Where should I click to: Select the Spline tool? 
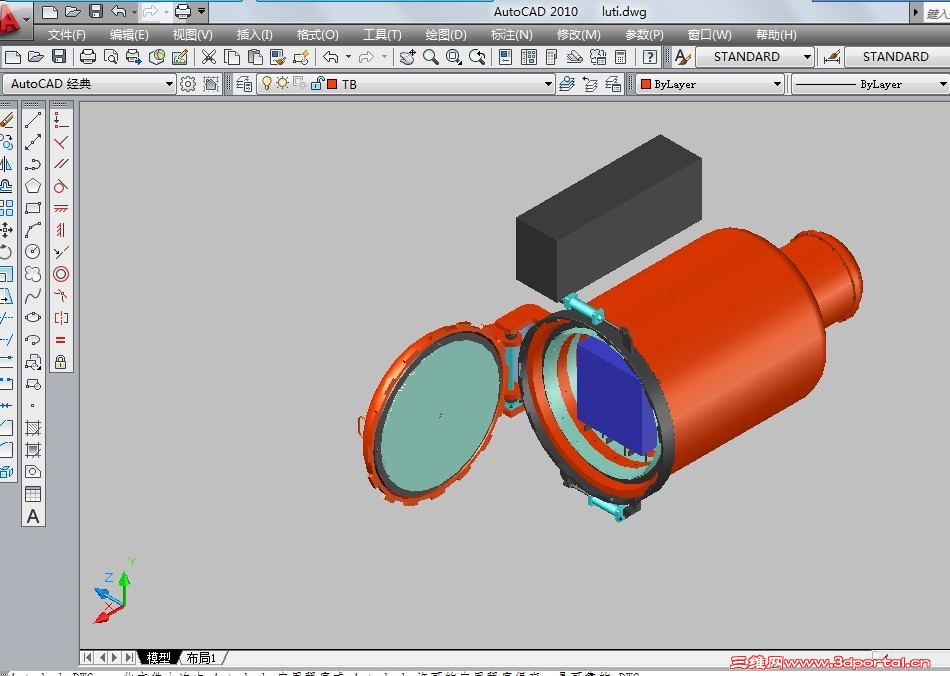(33, 294)
